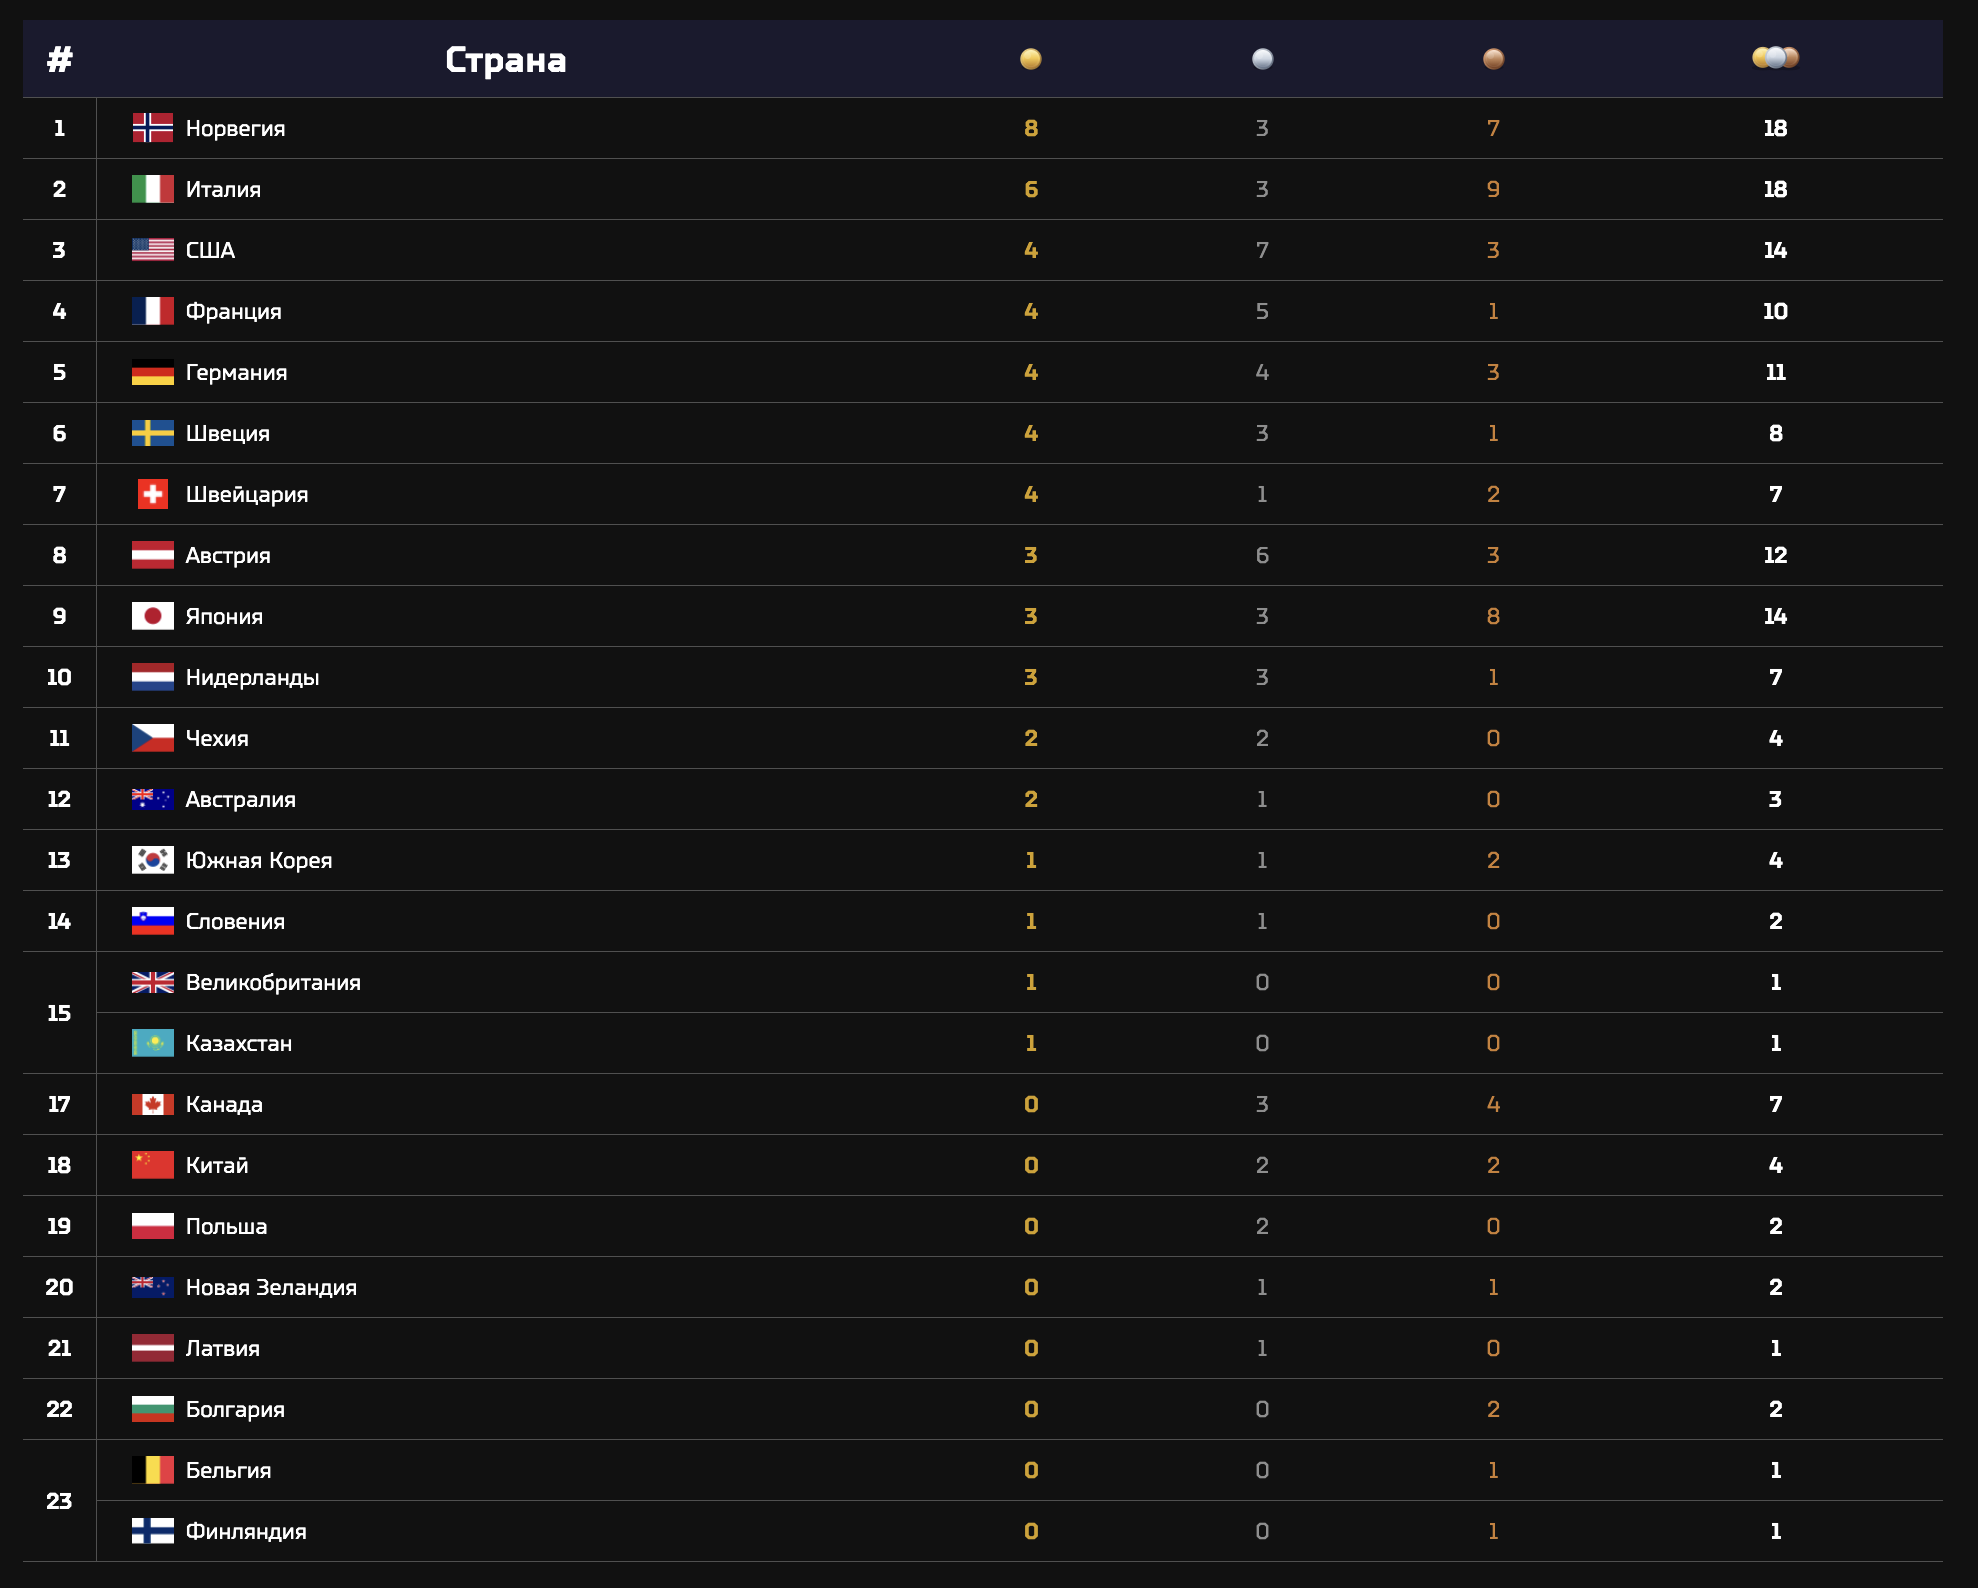The width and height of the screenshot is (1978, 1588).
Task: Click the Нидерланды country name
Action: click(252, 678)
